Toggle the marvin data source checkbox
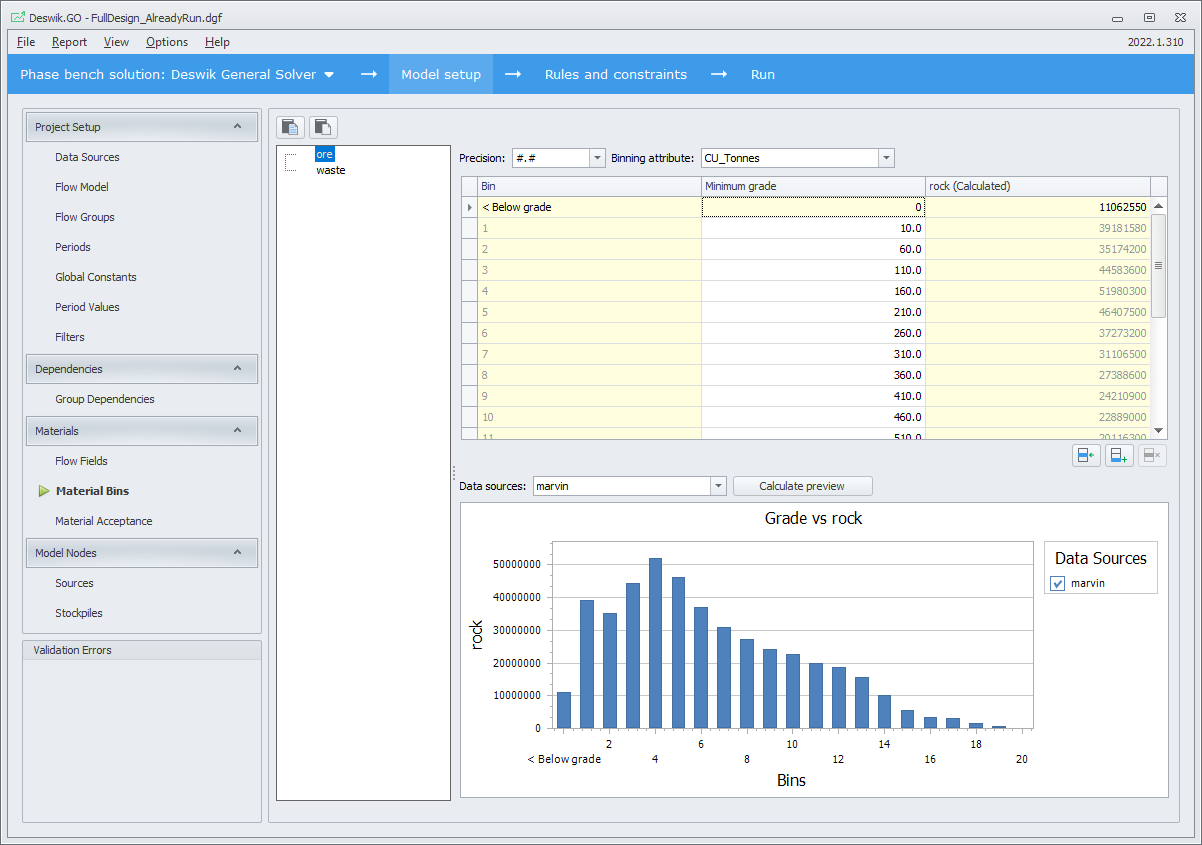The height and width of the screenshot is (845, 1202). point(1058,584)
